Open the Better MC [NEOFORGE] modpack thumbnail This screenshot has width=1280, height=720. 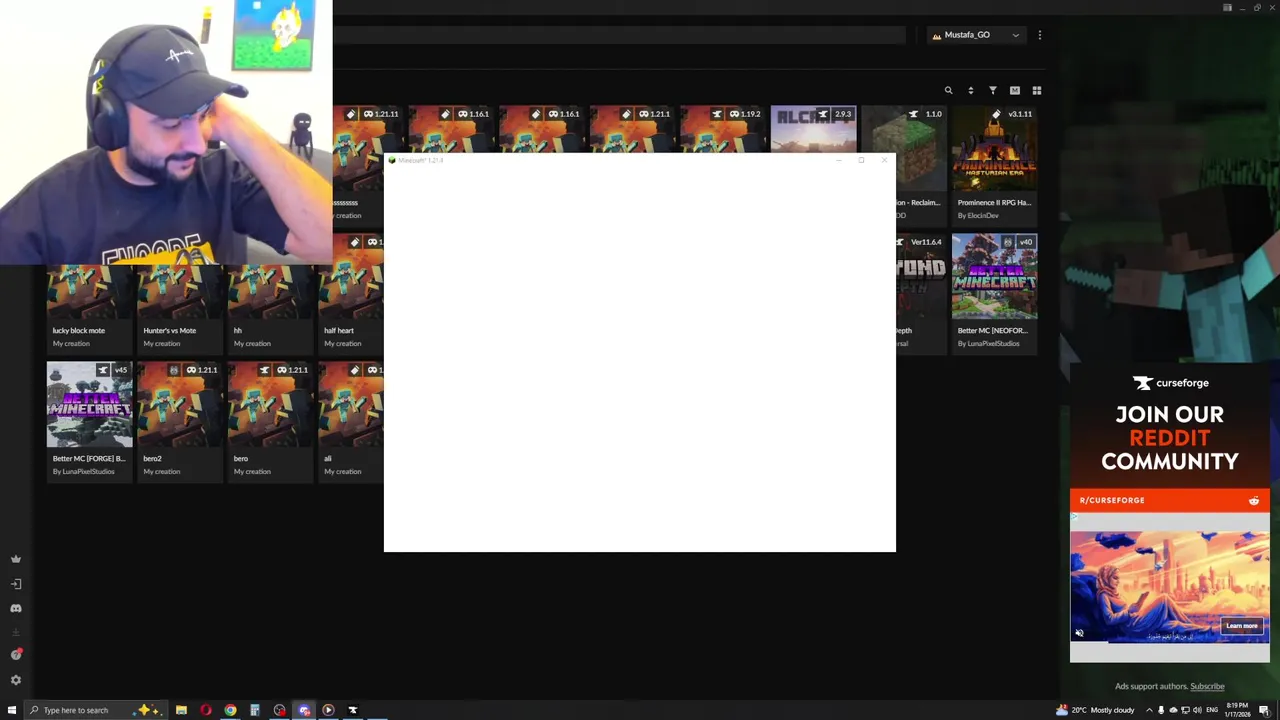994,277
